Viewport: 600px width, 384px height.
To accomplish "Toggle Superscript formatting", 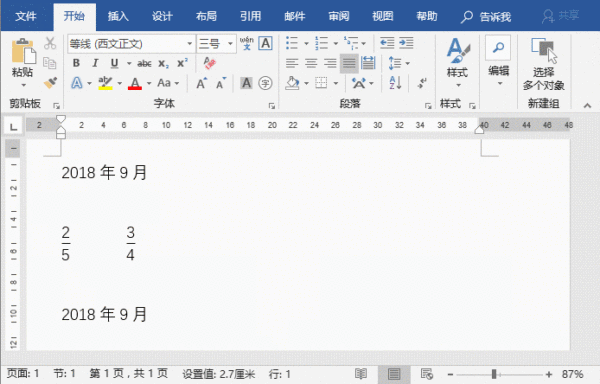I will (x=182, y=63).
